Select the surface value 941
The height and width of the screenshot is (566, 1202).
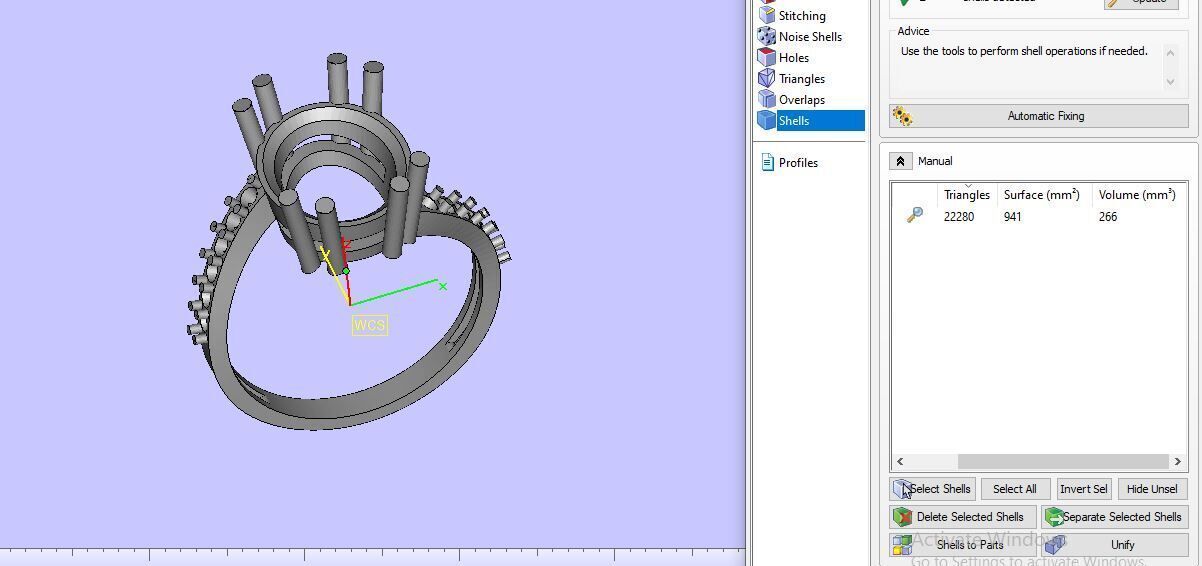point(1013,217)
